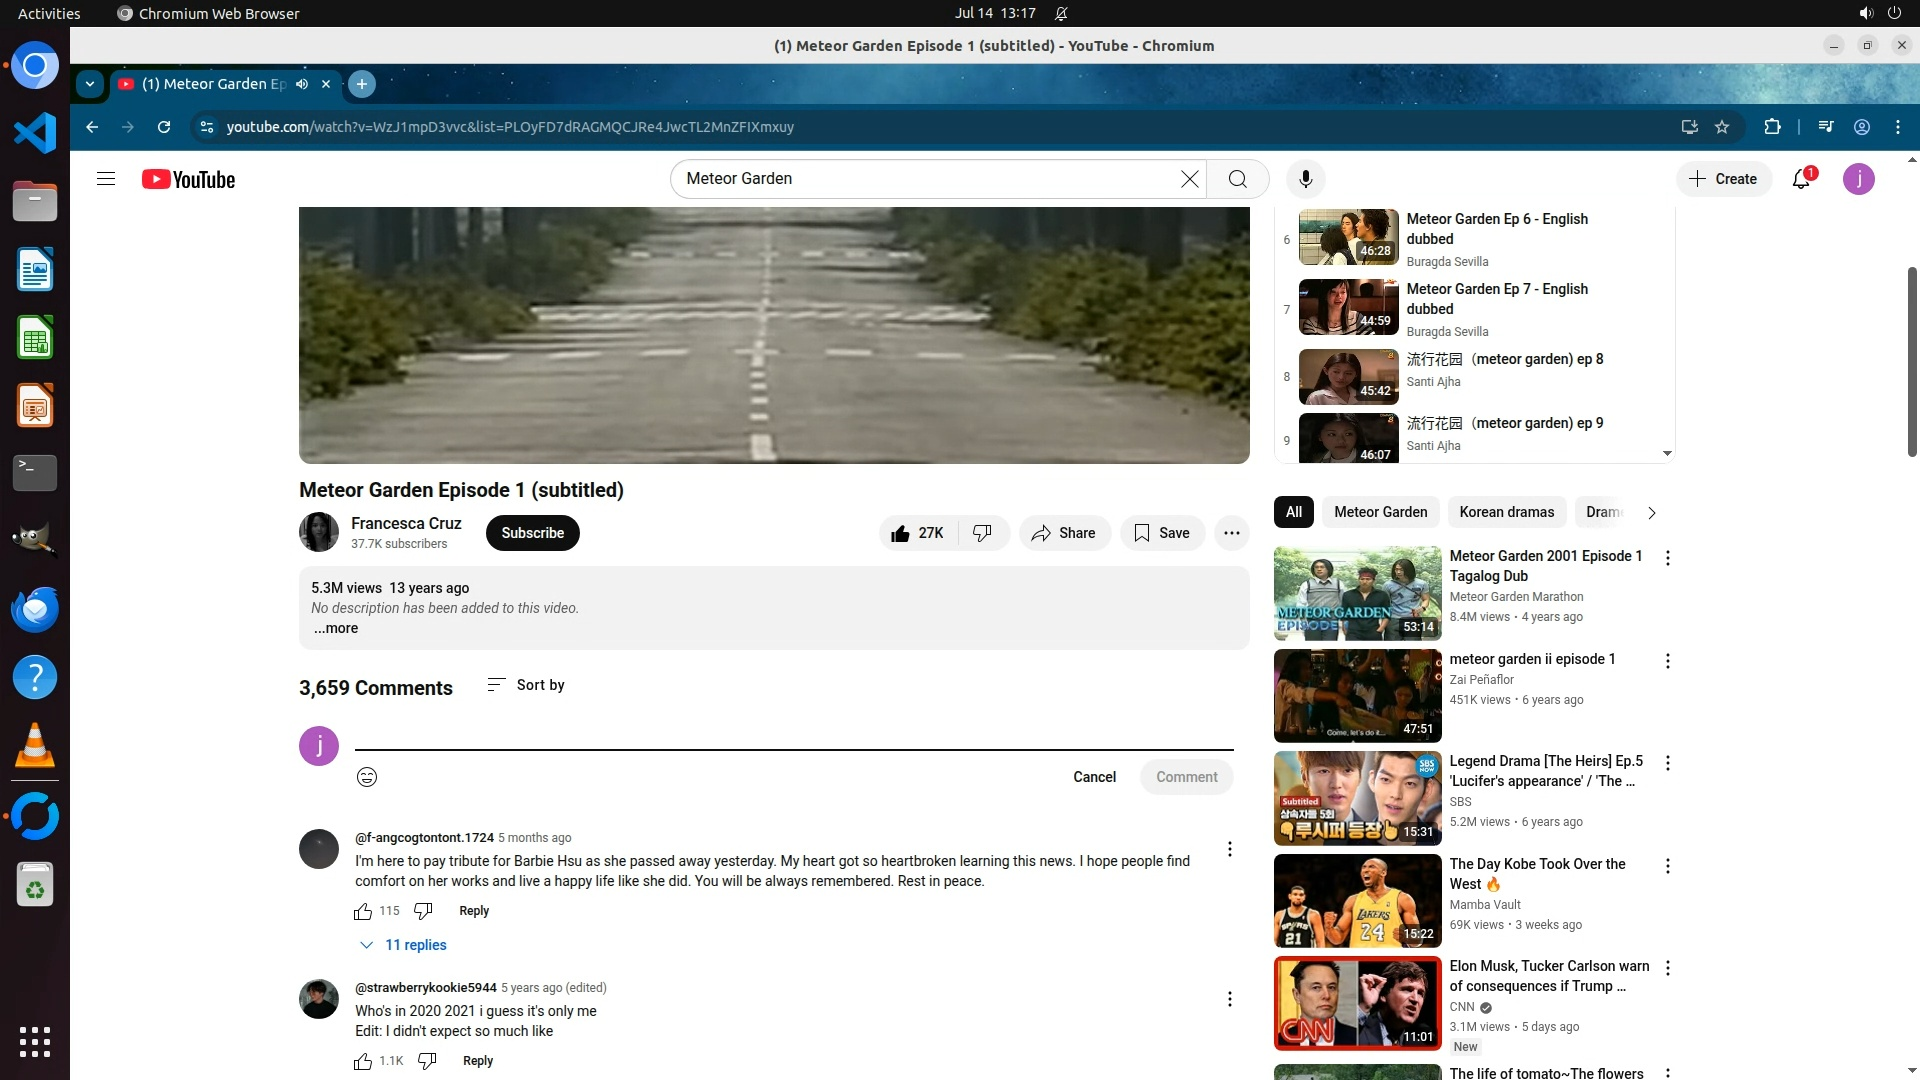Image resolution: width=1920 pixels, height=1080 pixels.
Task: Open the Sort by comments dropdown
Action: (x=526, y=685)
